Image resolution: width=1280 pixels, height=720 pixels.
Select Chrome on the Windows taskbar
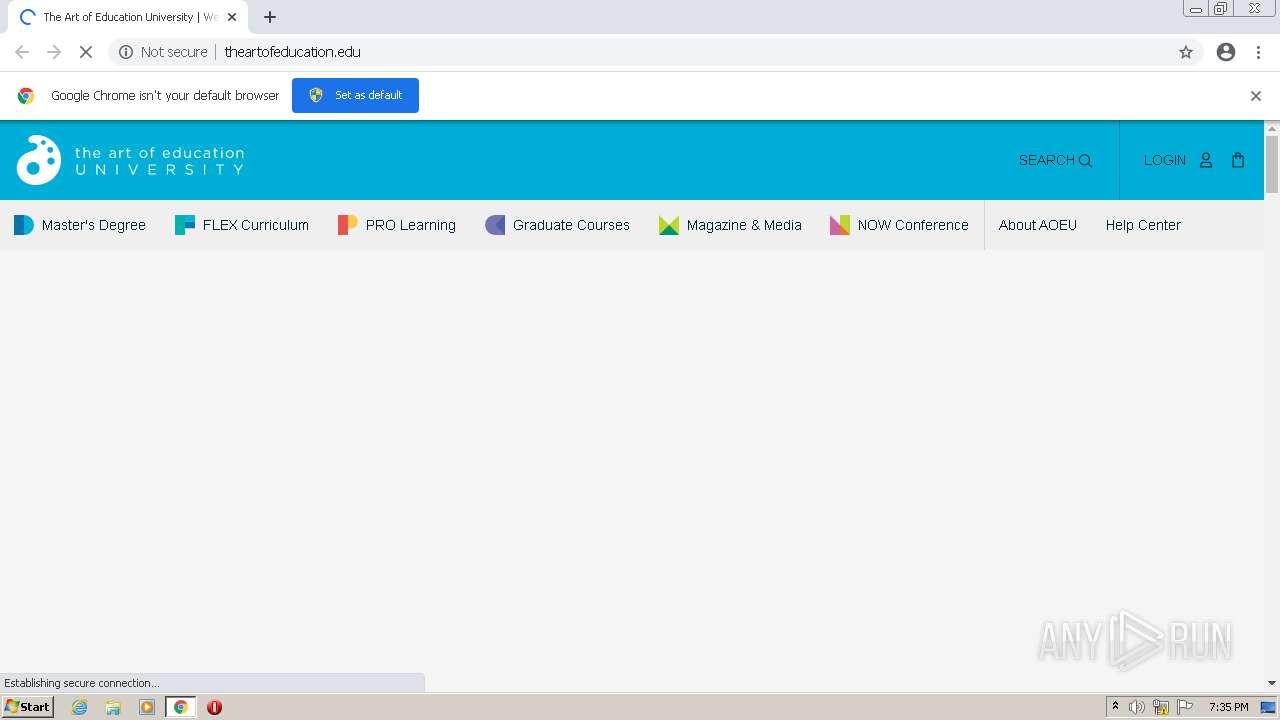[x=181, y=707]
